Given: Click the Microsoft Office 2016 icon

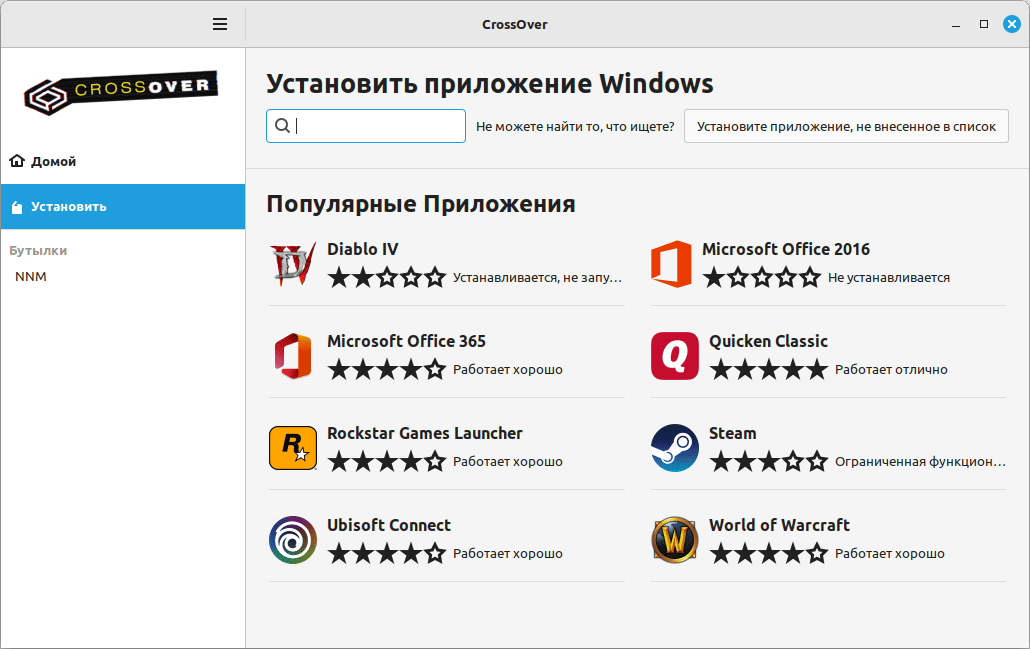Looking at the screenshot, I should click(671, 264).
